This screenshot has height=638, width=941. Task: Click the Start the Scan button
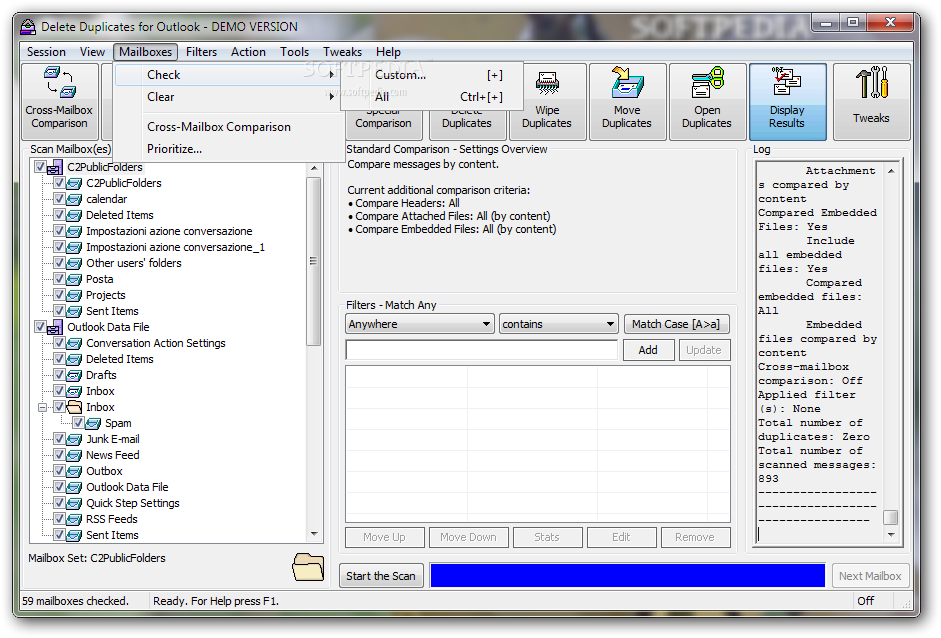pos(381,576)
